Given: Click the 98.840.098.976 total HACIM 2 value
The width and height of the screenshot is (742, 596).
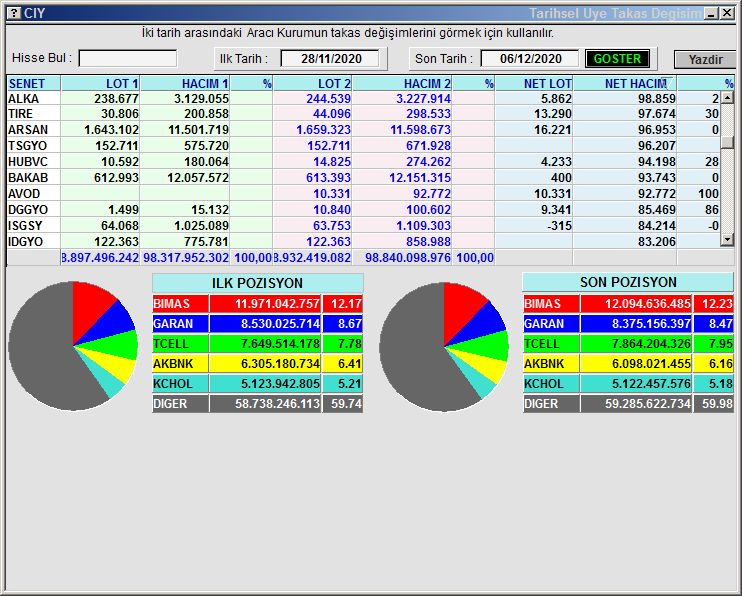Looking at the screenshot, I should (x=402, y=258).
